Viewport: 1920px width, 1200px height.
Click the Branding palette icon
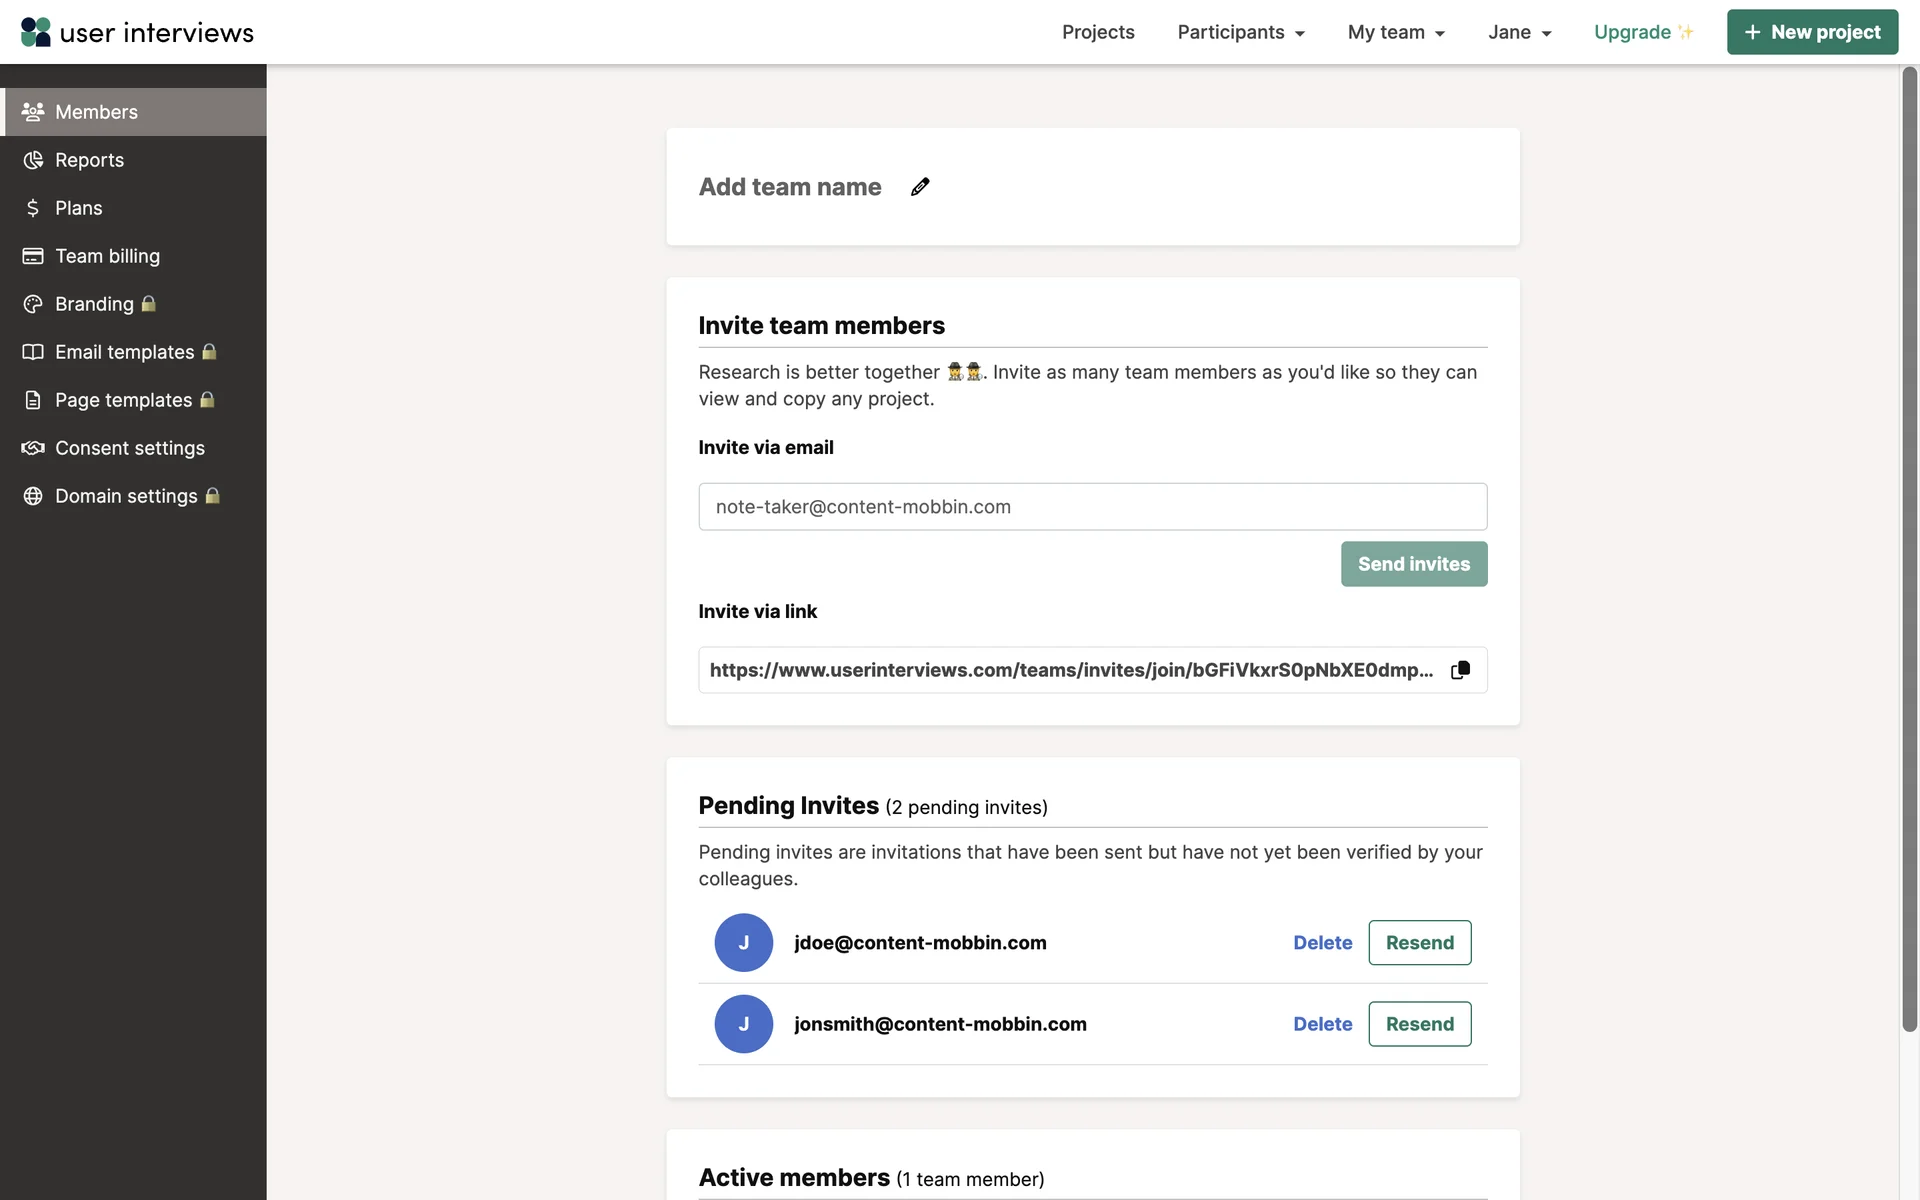pos(33,304)
